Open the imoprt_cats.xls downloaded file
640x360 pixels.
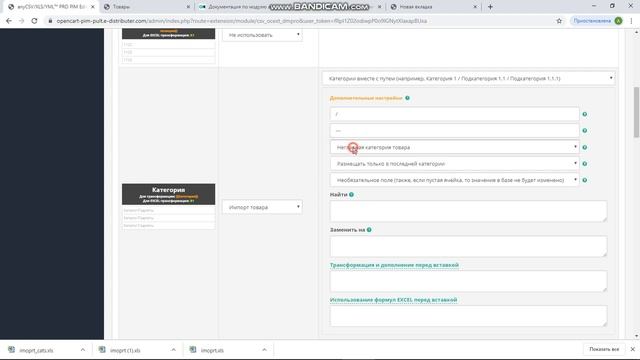(37, 350)
